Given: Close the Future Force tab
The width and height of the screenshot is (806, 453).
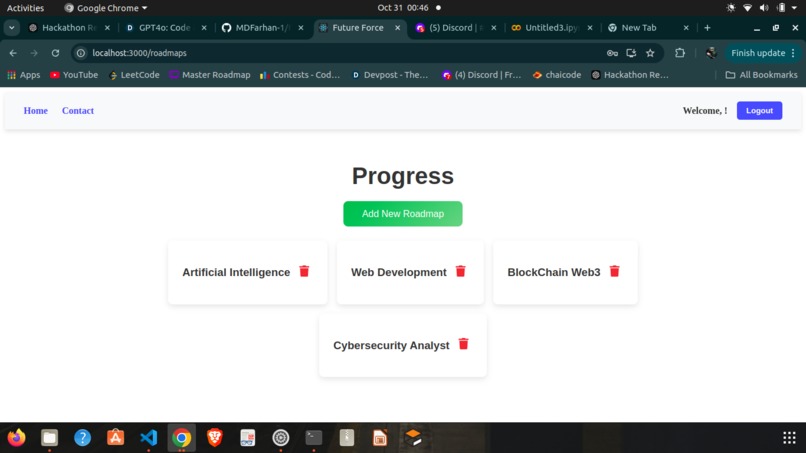Looking at the screenshot, I should [x=397, y=28].
